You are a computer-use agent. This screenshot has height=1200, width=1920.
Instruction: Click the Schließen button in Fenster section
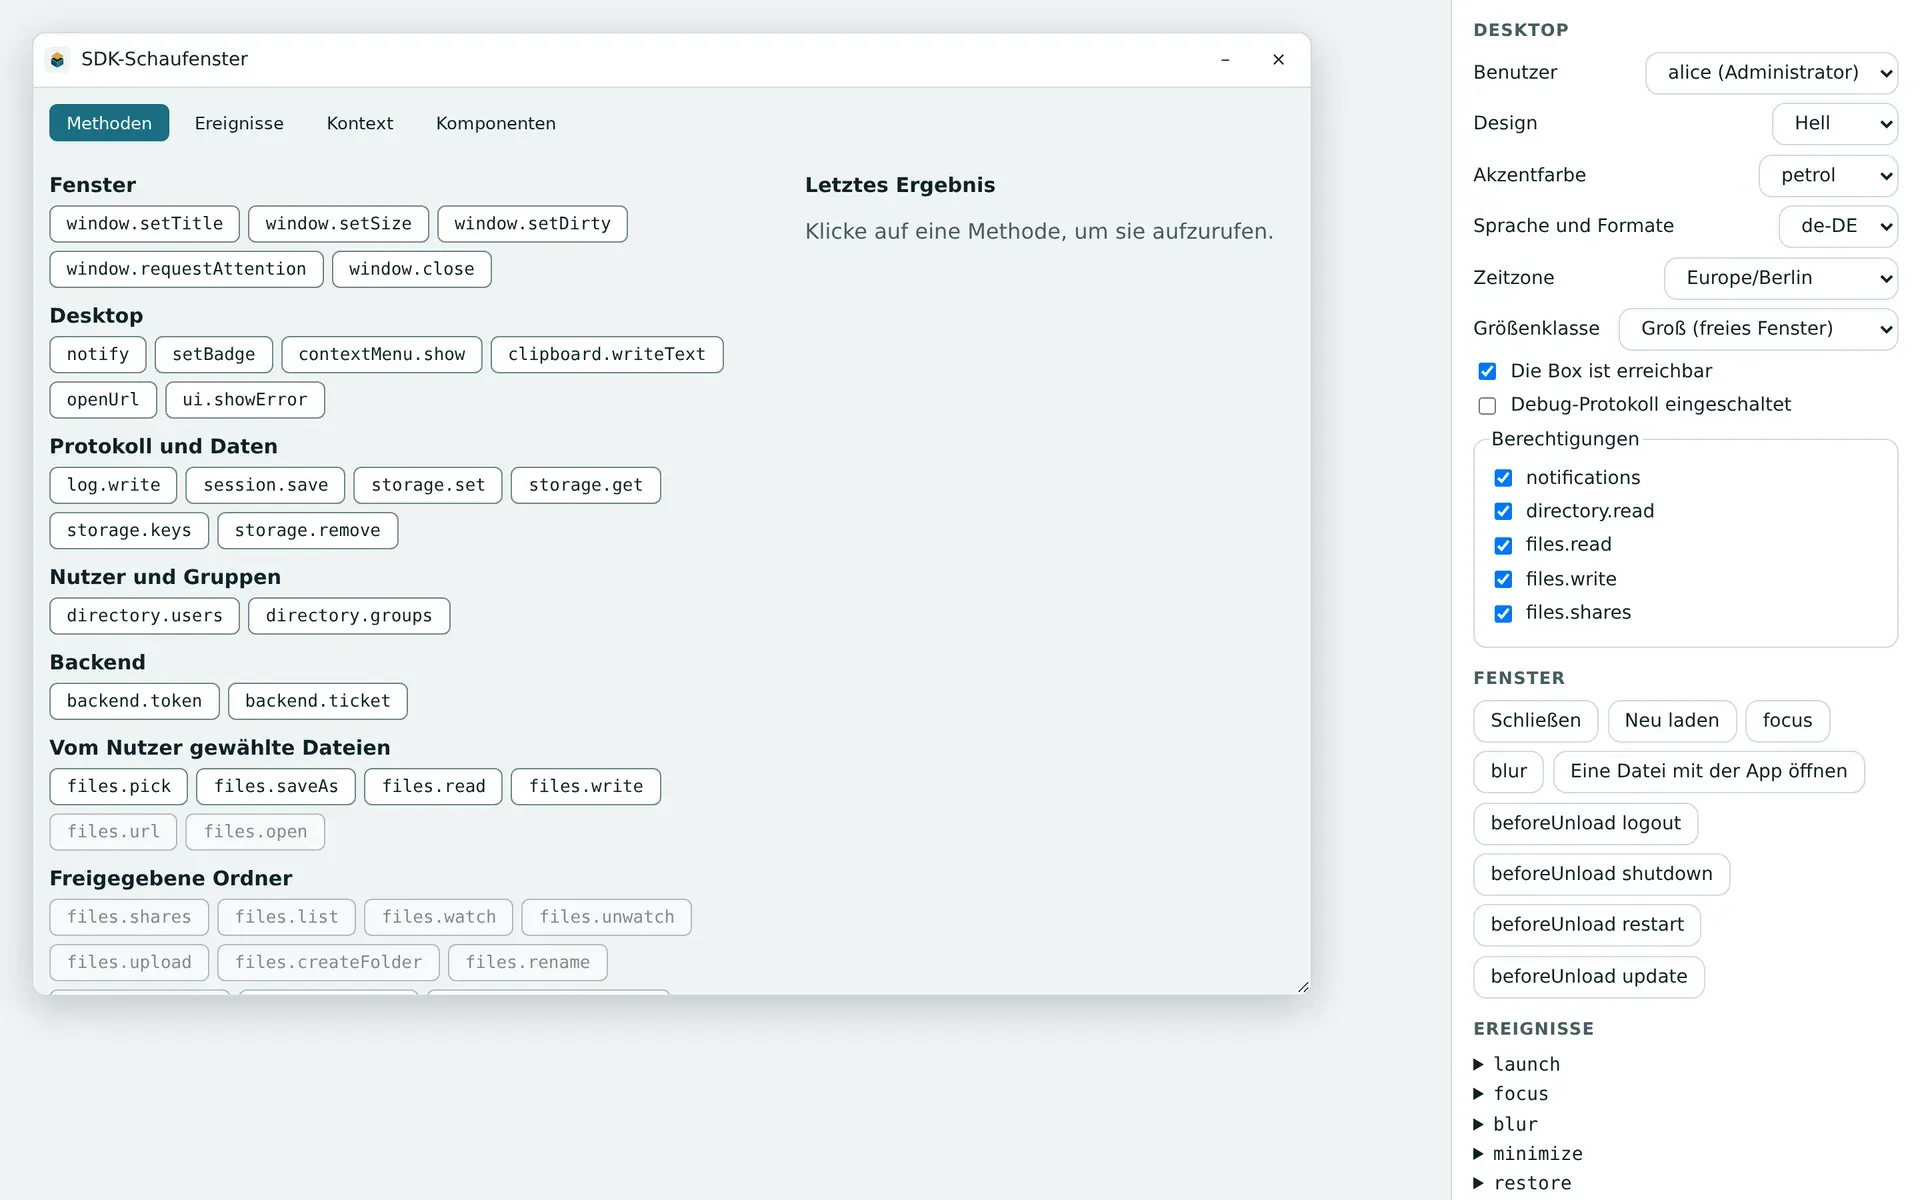[1536, 721]
